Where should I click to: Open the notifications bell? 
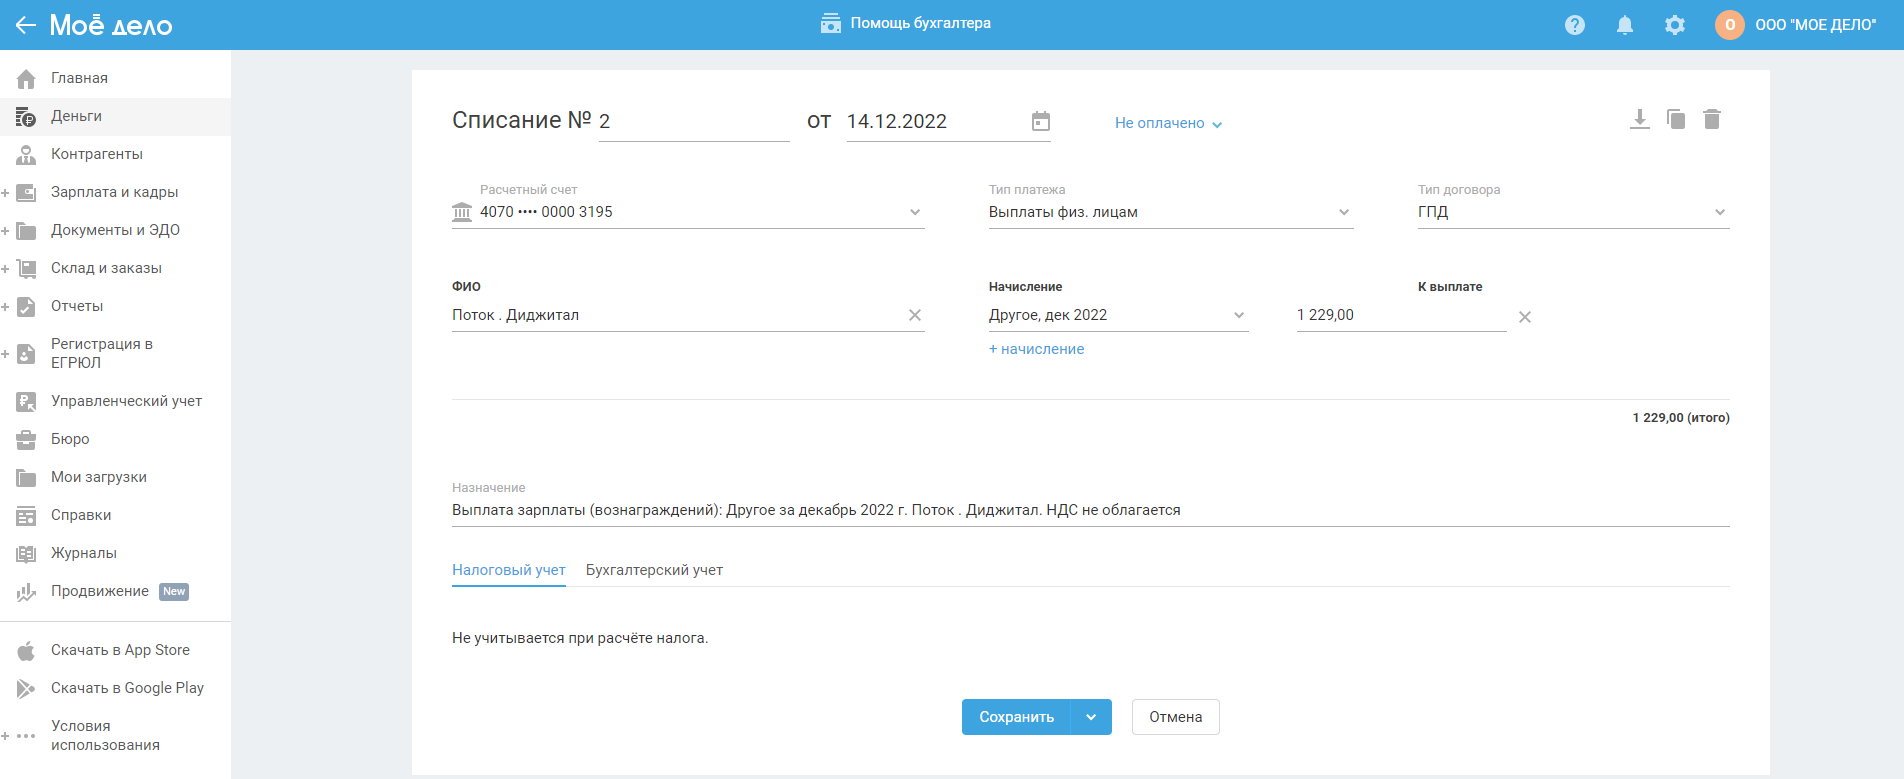click(1625, 25)
